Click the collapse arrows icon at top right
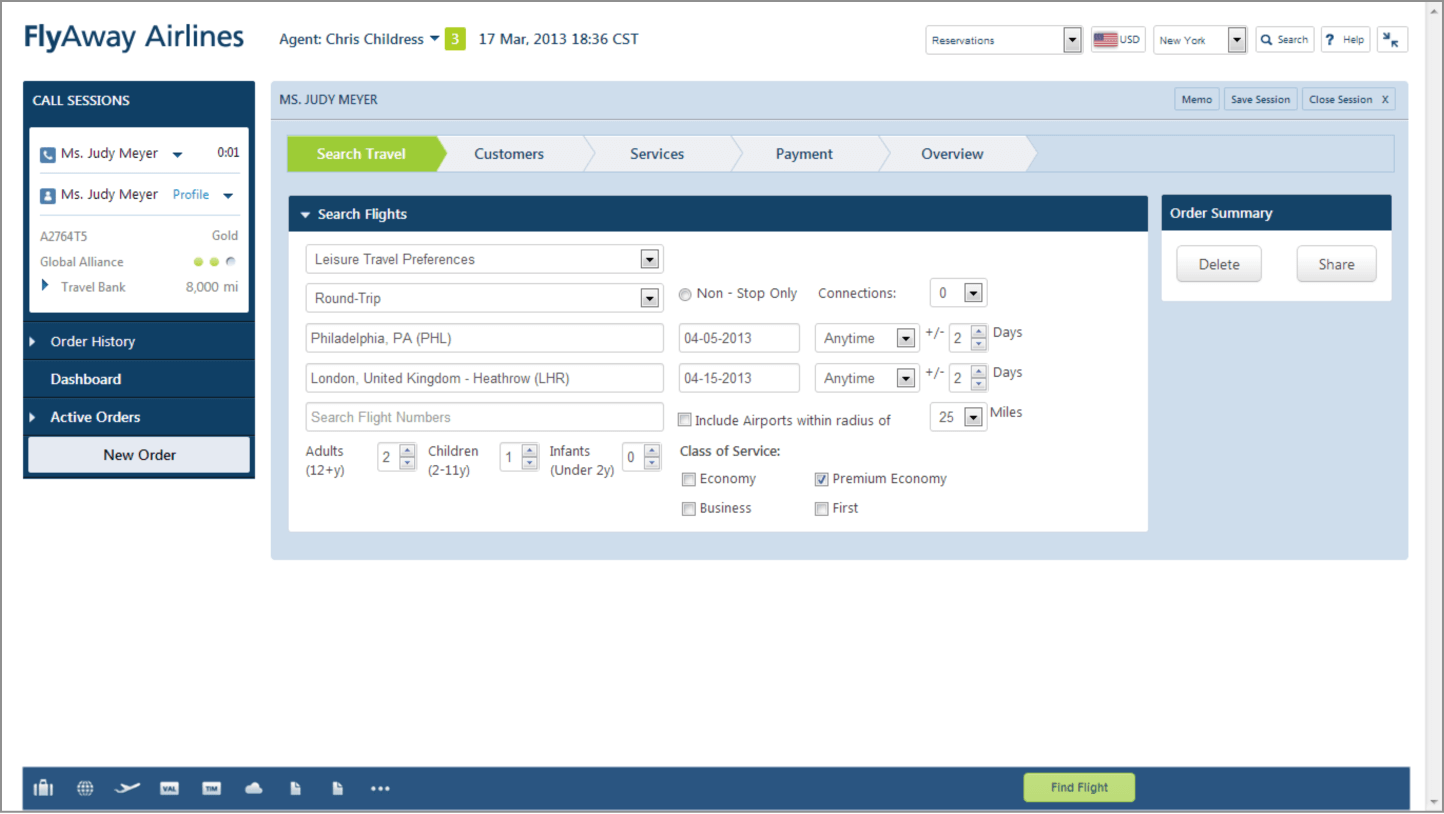This screenshot has height=814, width=1444. tap(1392, 40)
